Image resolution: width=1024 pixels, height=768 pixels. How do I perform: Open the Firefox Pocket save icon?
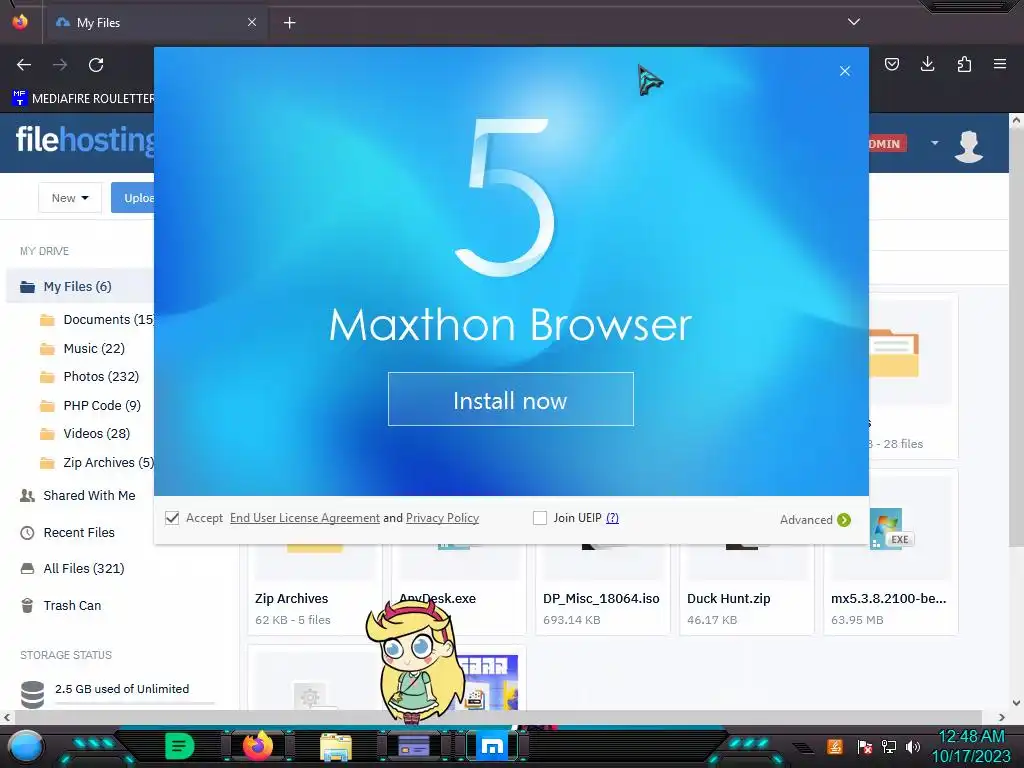click(x=891, y=64)
